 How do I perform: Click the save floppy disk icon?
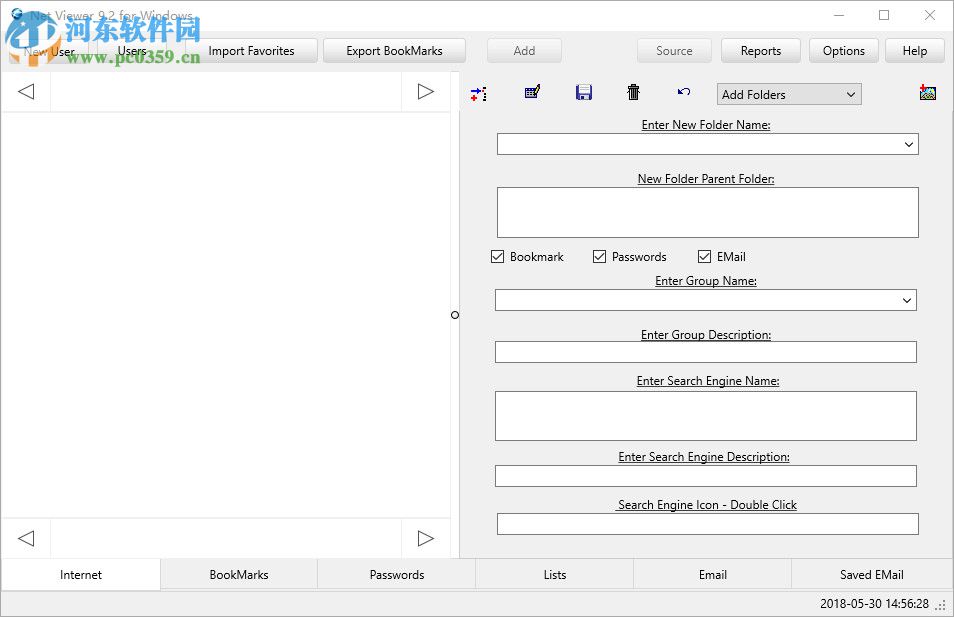coord(583,92)
